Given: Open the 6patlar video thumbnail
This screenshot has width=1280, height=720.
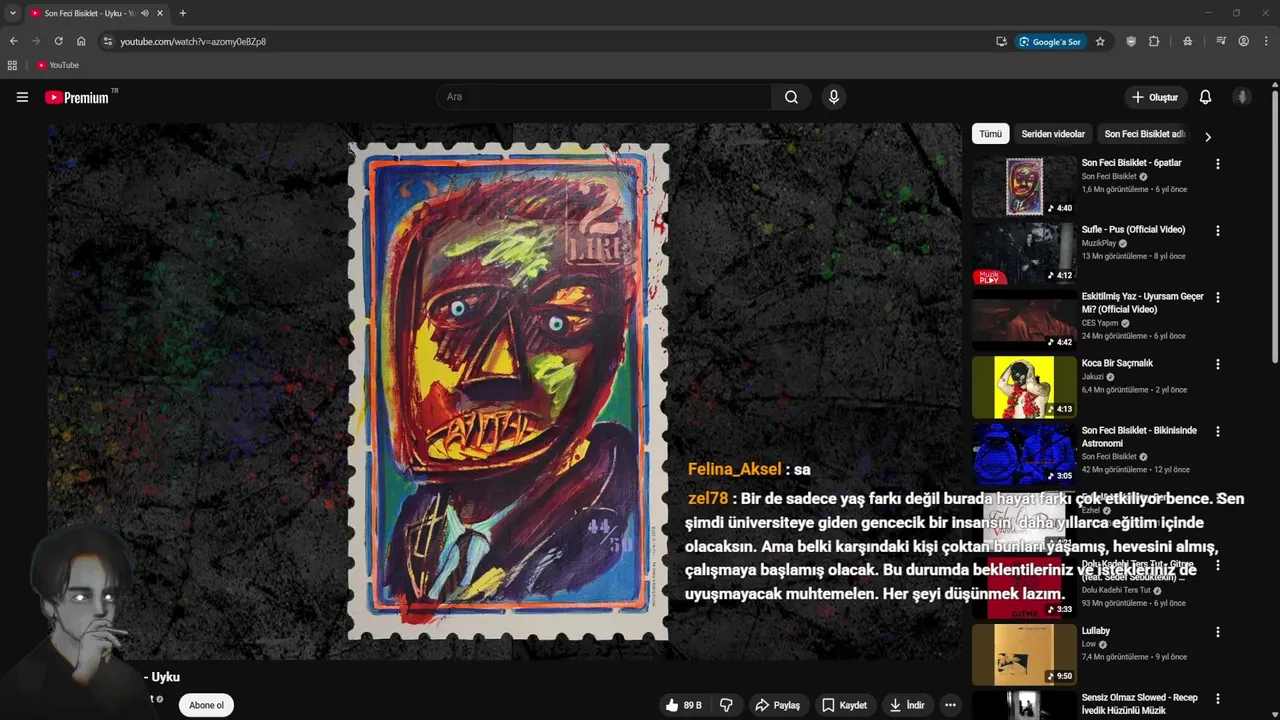Looking at the screenshot, I should click(x=1024, y=186).
